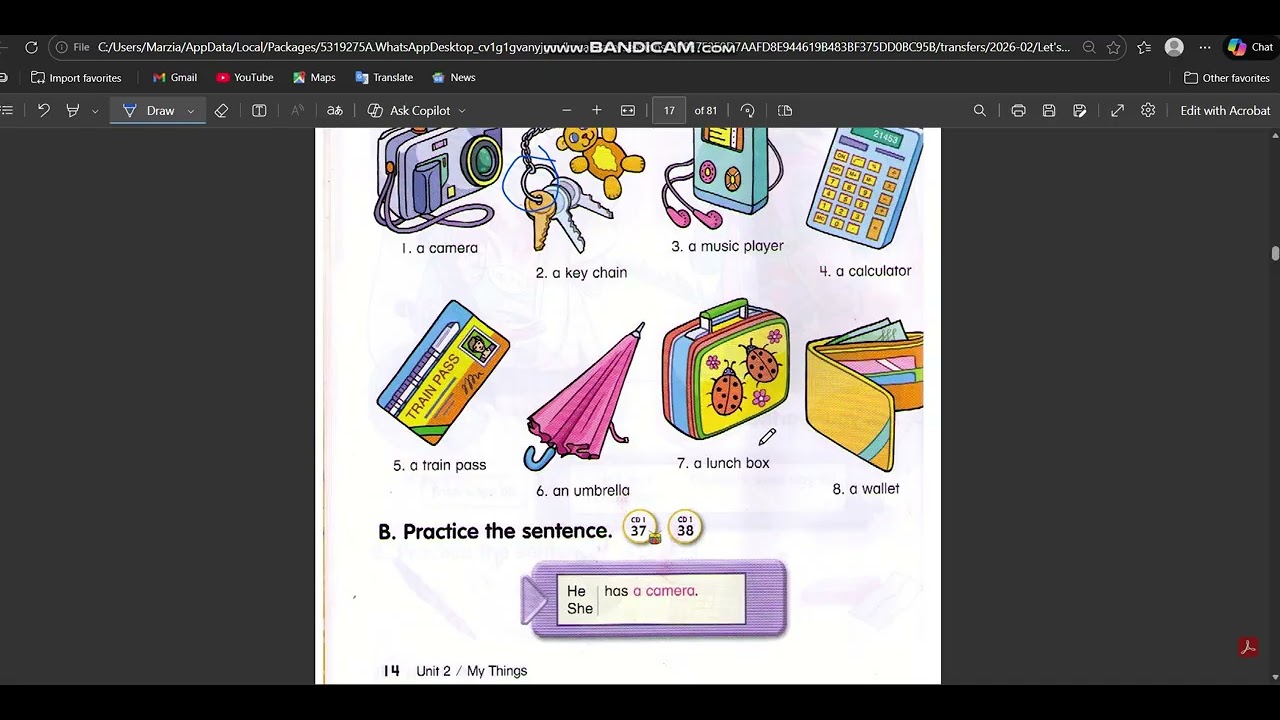
Task: Toggle the PDF table of contents
Action: (x=8, y=110)
